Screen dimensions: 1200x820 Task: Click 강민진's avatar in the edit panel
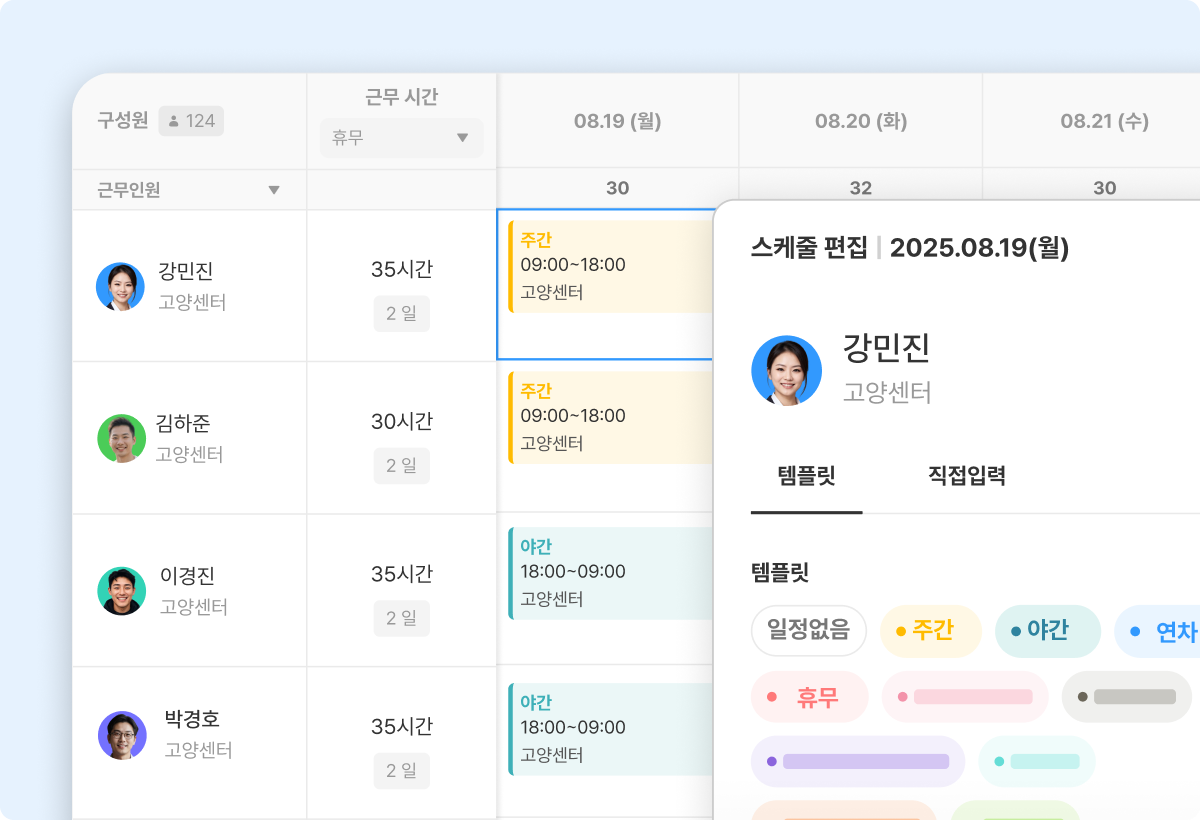coord(787,370)
